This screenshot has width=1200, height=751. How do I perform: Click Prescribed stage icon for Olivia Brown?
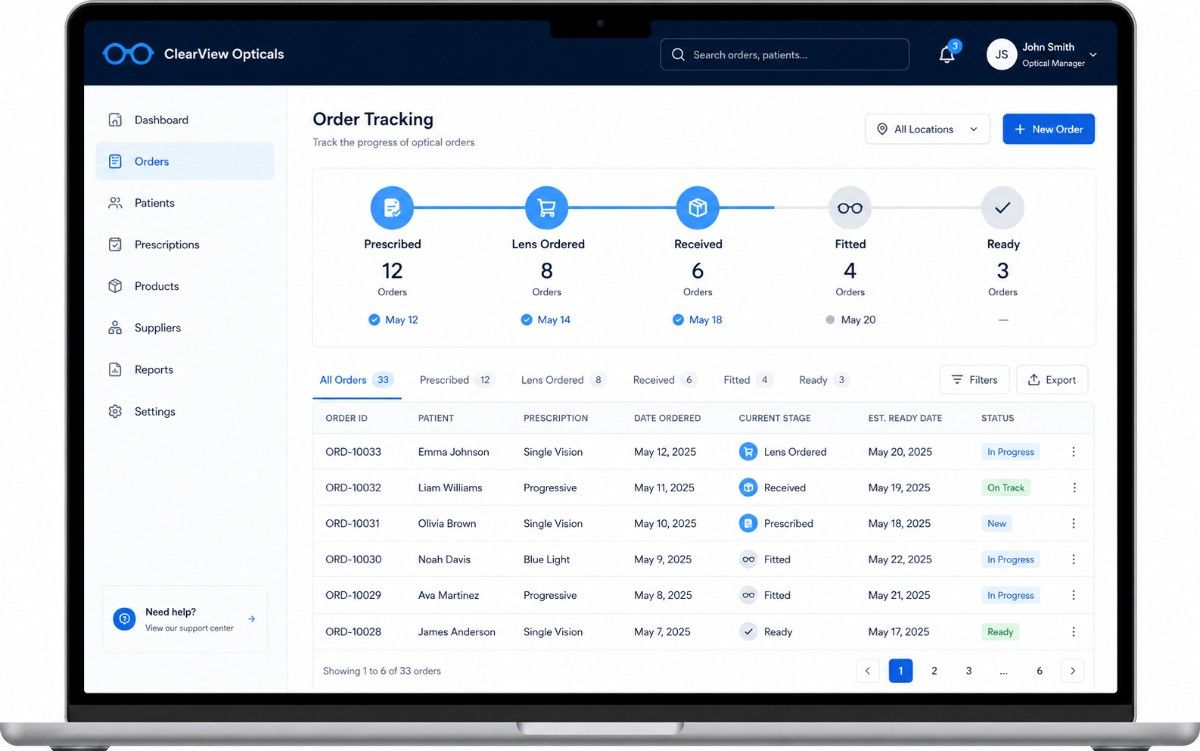(748, 524)
